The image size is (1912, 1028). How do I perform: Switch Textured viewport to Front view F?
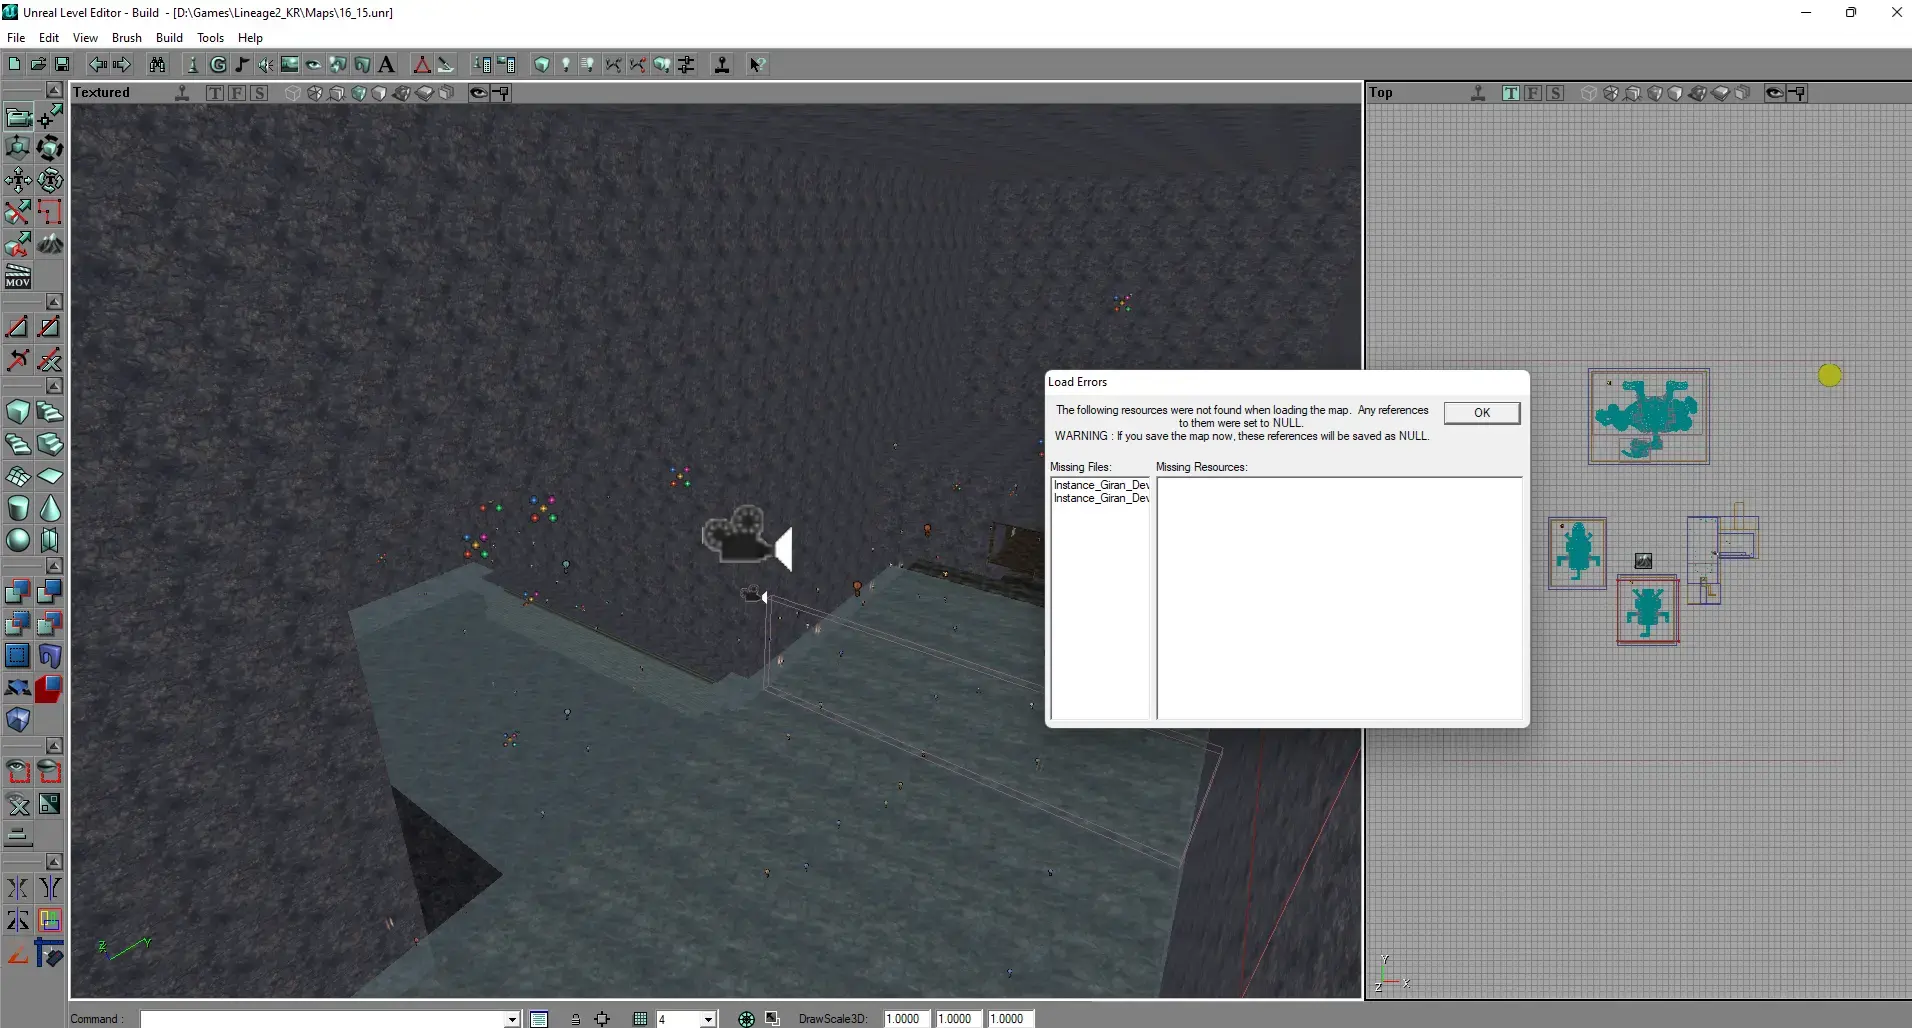237,93
